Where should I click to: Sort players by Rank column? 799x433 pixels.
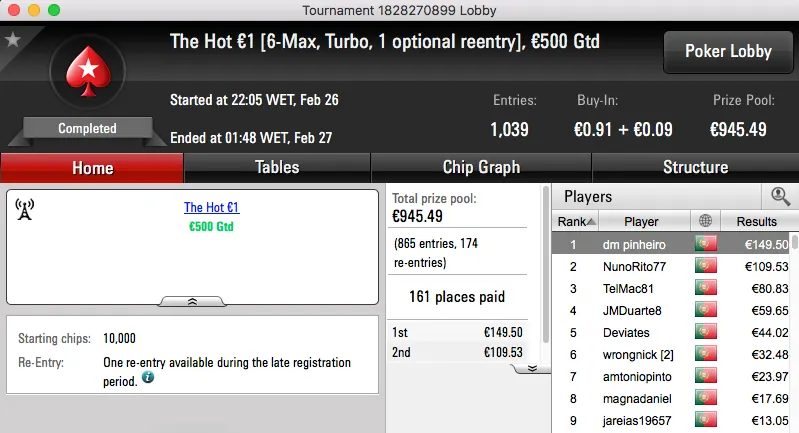coord(576,221)
